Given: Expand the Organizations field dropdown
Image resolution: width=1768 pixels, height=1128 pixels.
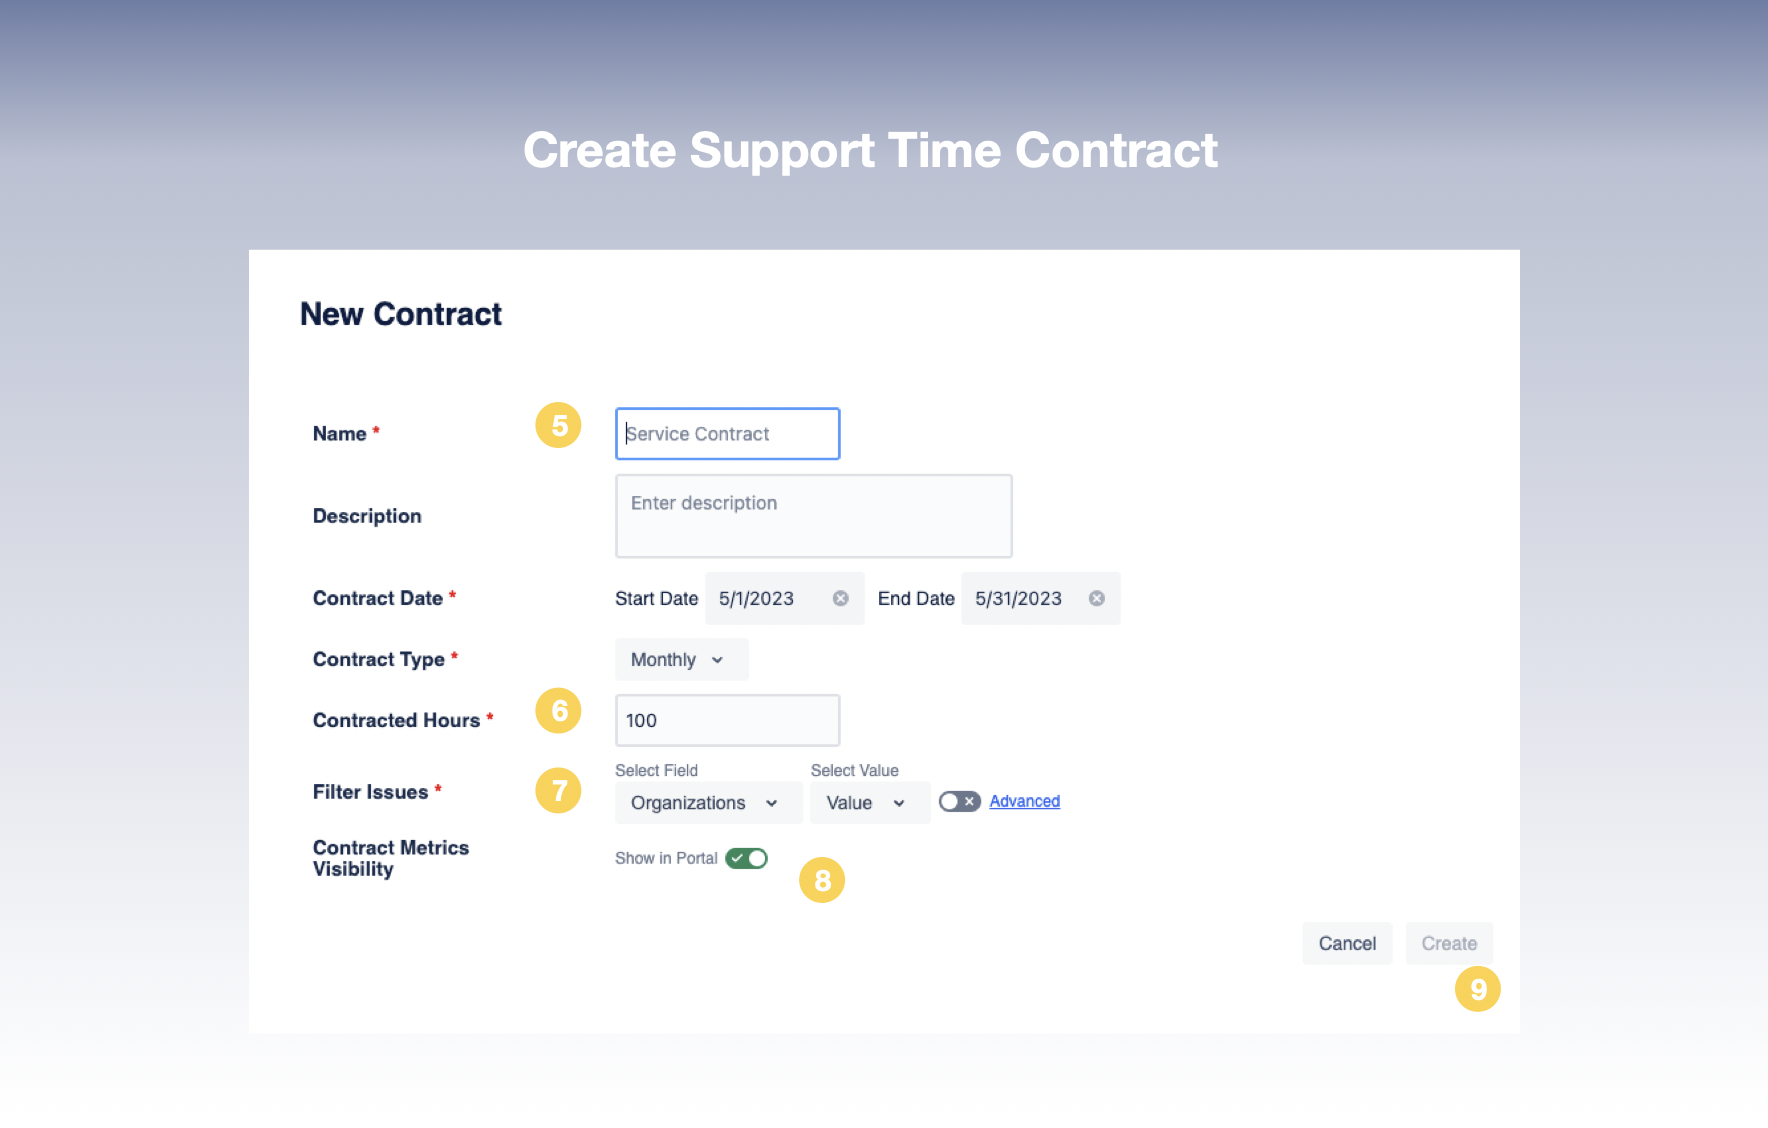Looking at the screenshot, I should pyautogui.click(x=708, y=803).
